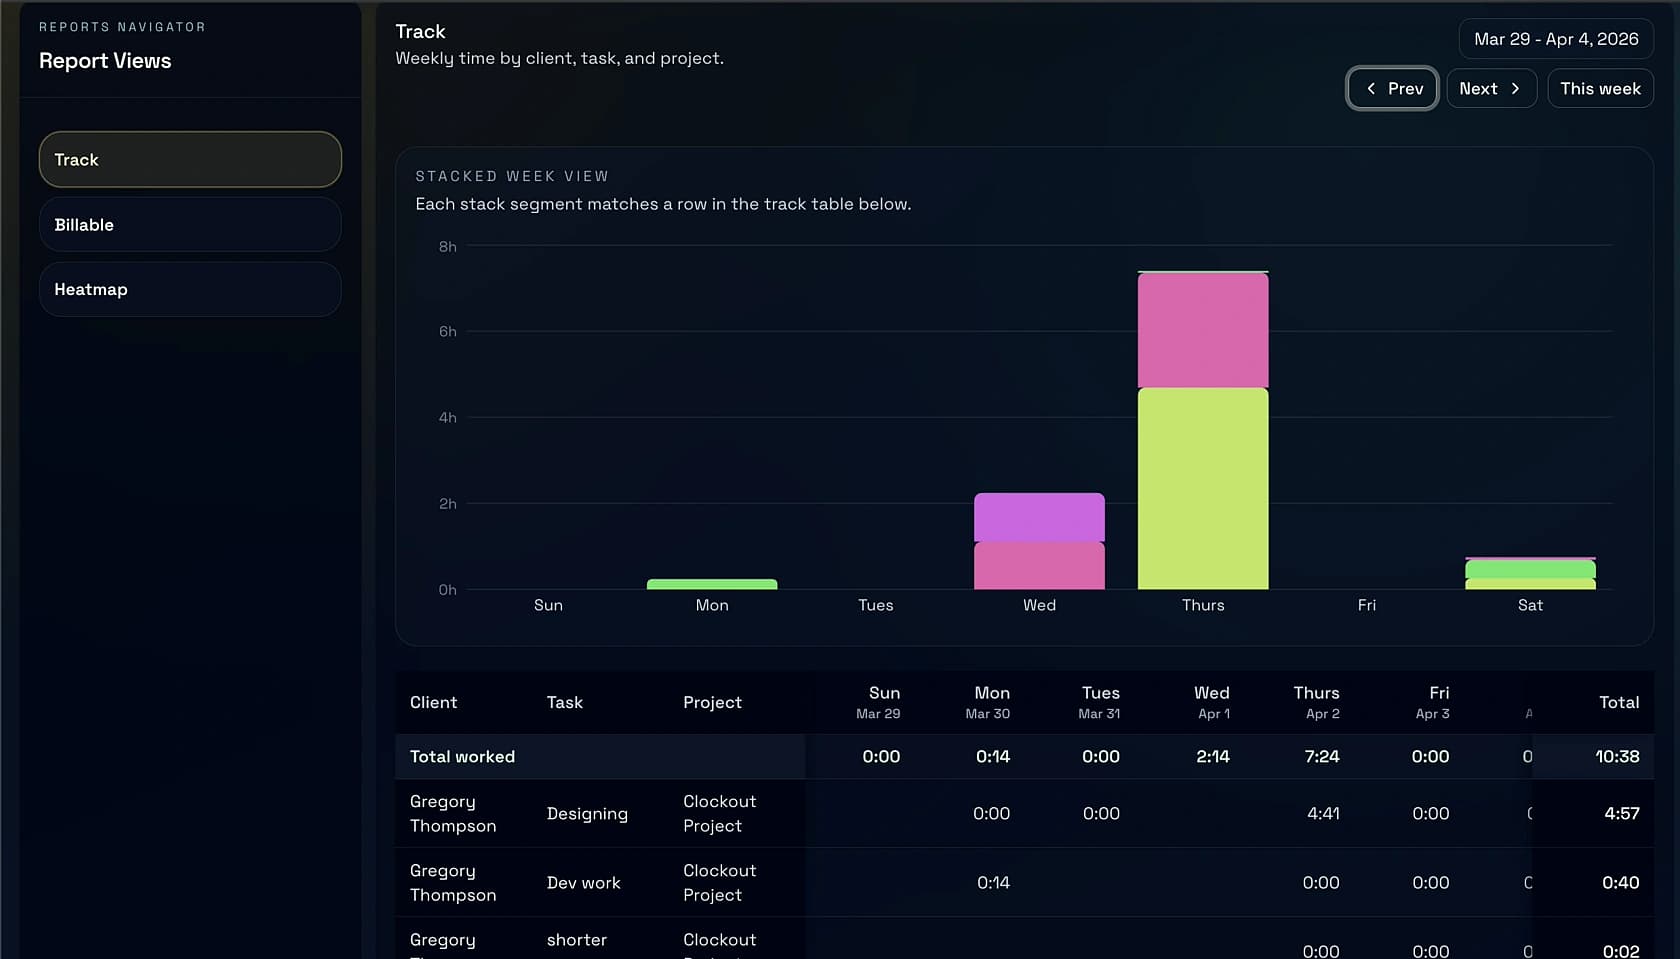Viewport: 1680px width, 959px height.
Task: Switch to the Heatmap report view
Action: pos(190,289)
